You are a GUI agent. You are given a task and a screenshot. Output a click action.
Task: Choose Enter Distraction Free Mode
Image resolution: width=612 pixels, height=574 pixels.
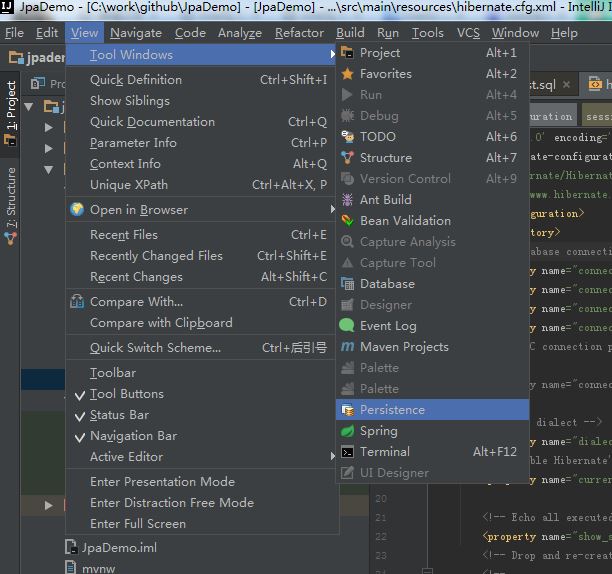pyautogui.click(x=171, y=502)
